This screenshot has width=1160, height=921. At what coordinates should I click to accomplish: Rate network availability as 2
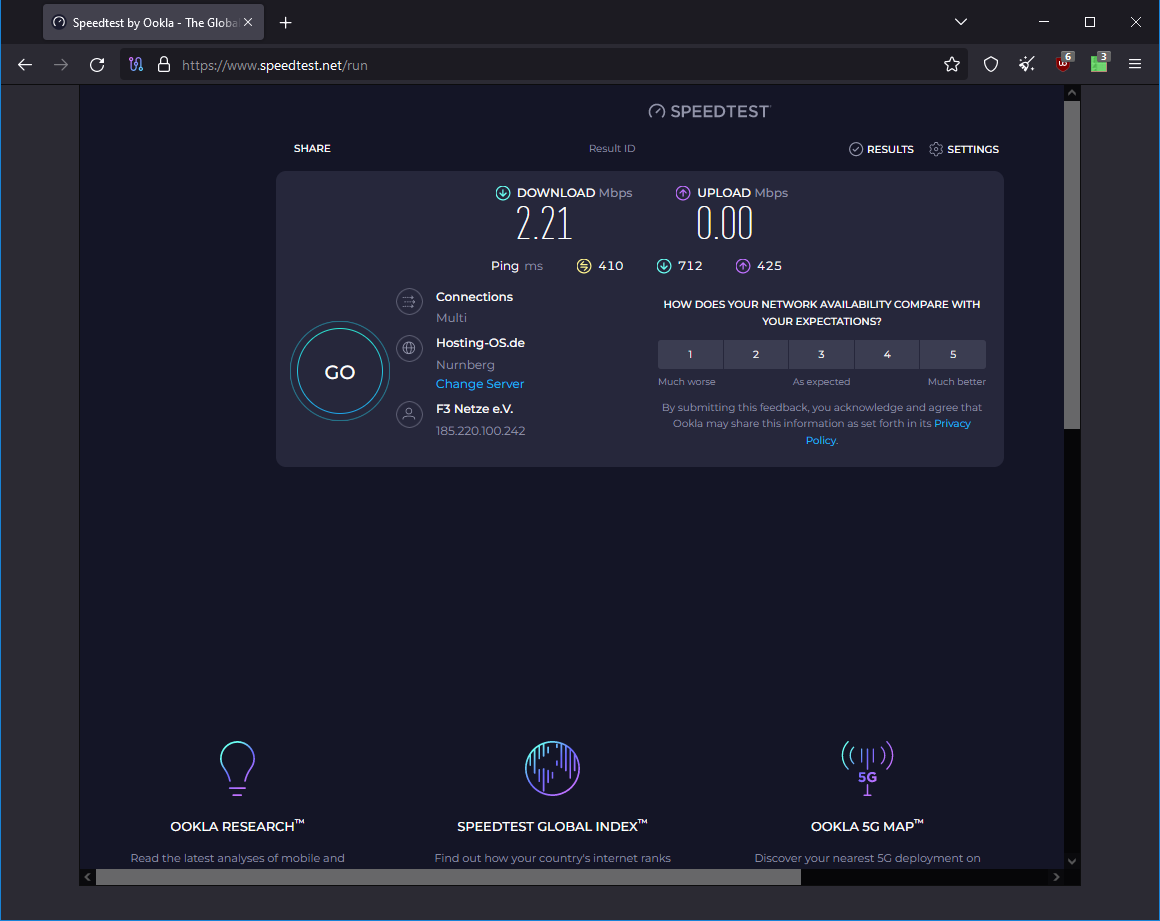pos(756,354)
